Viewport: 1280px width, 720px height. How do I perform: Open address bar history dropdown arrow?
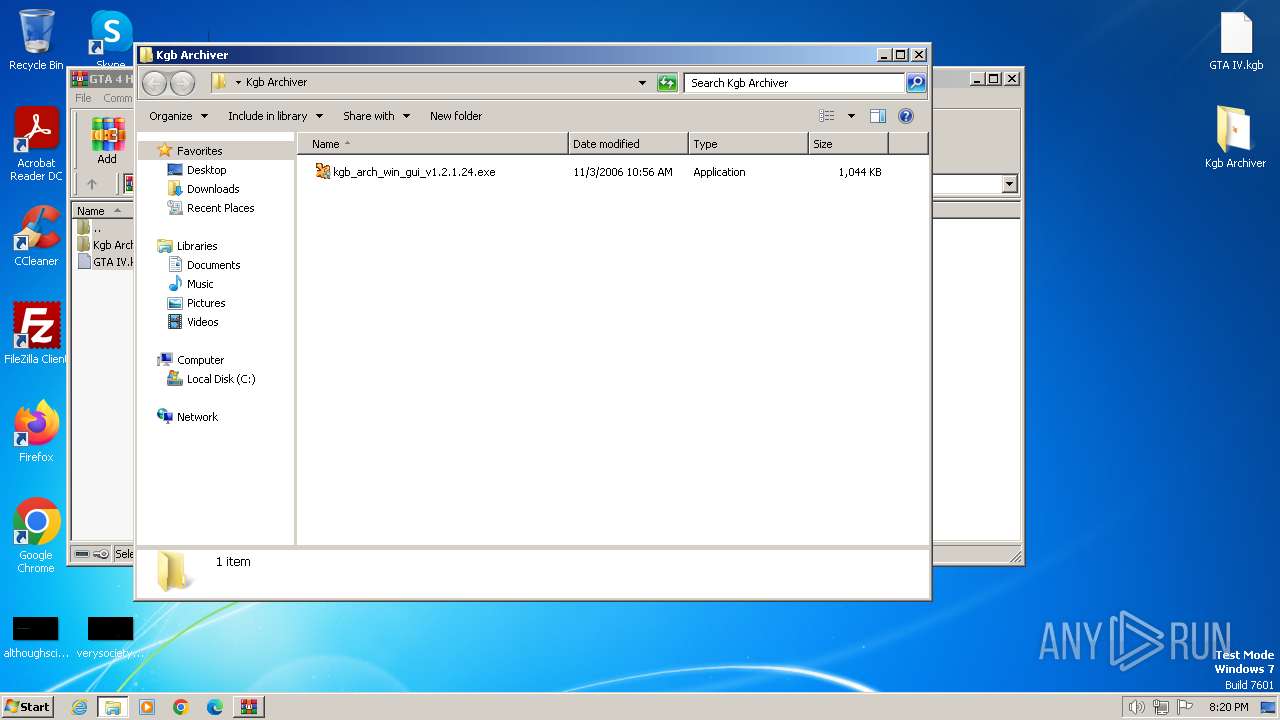[642, 83]
